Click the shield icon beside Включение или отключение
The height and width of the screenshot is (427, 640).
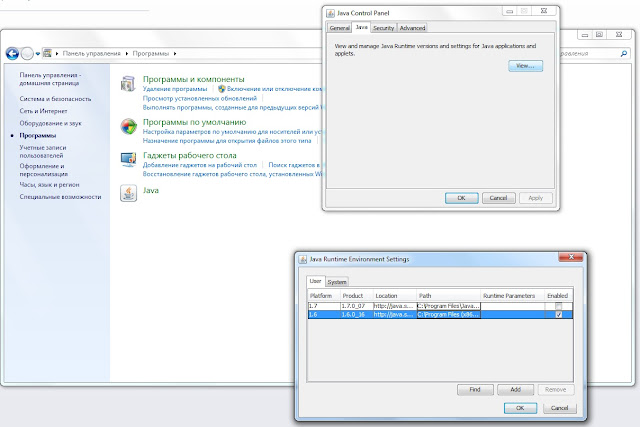coord(222,89)
